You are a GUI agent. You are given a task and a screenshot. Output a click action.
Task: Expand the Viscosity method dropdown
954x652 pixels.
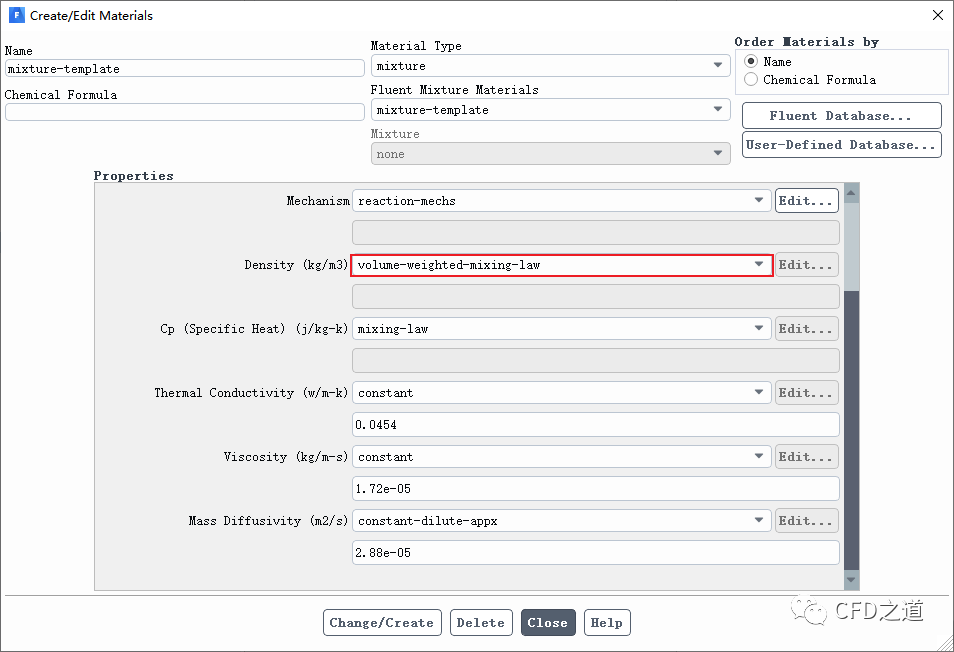click(561, 457)
